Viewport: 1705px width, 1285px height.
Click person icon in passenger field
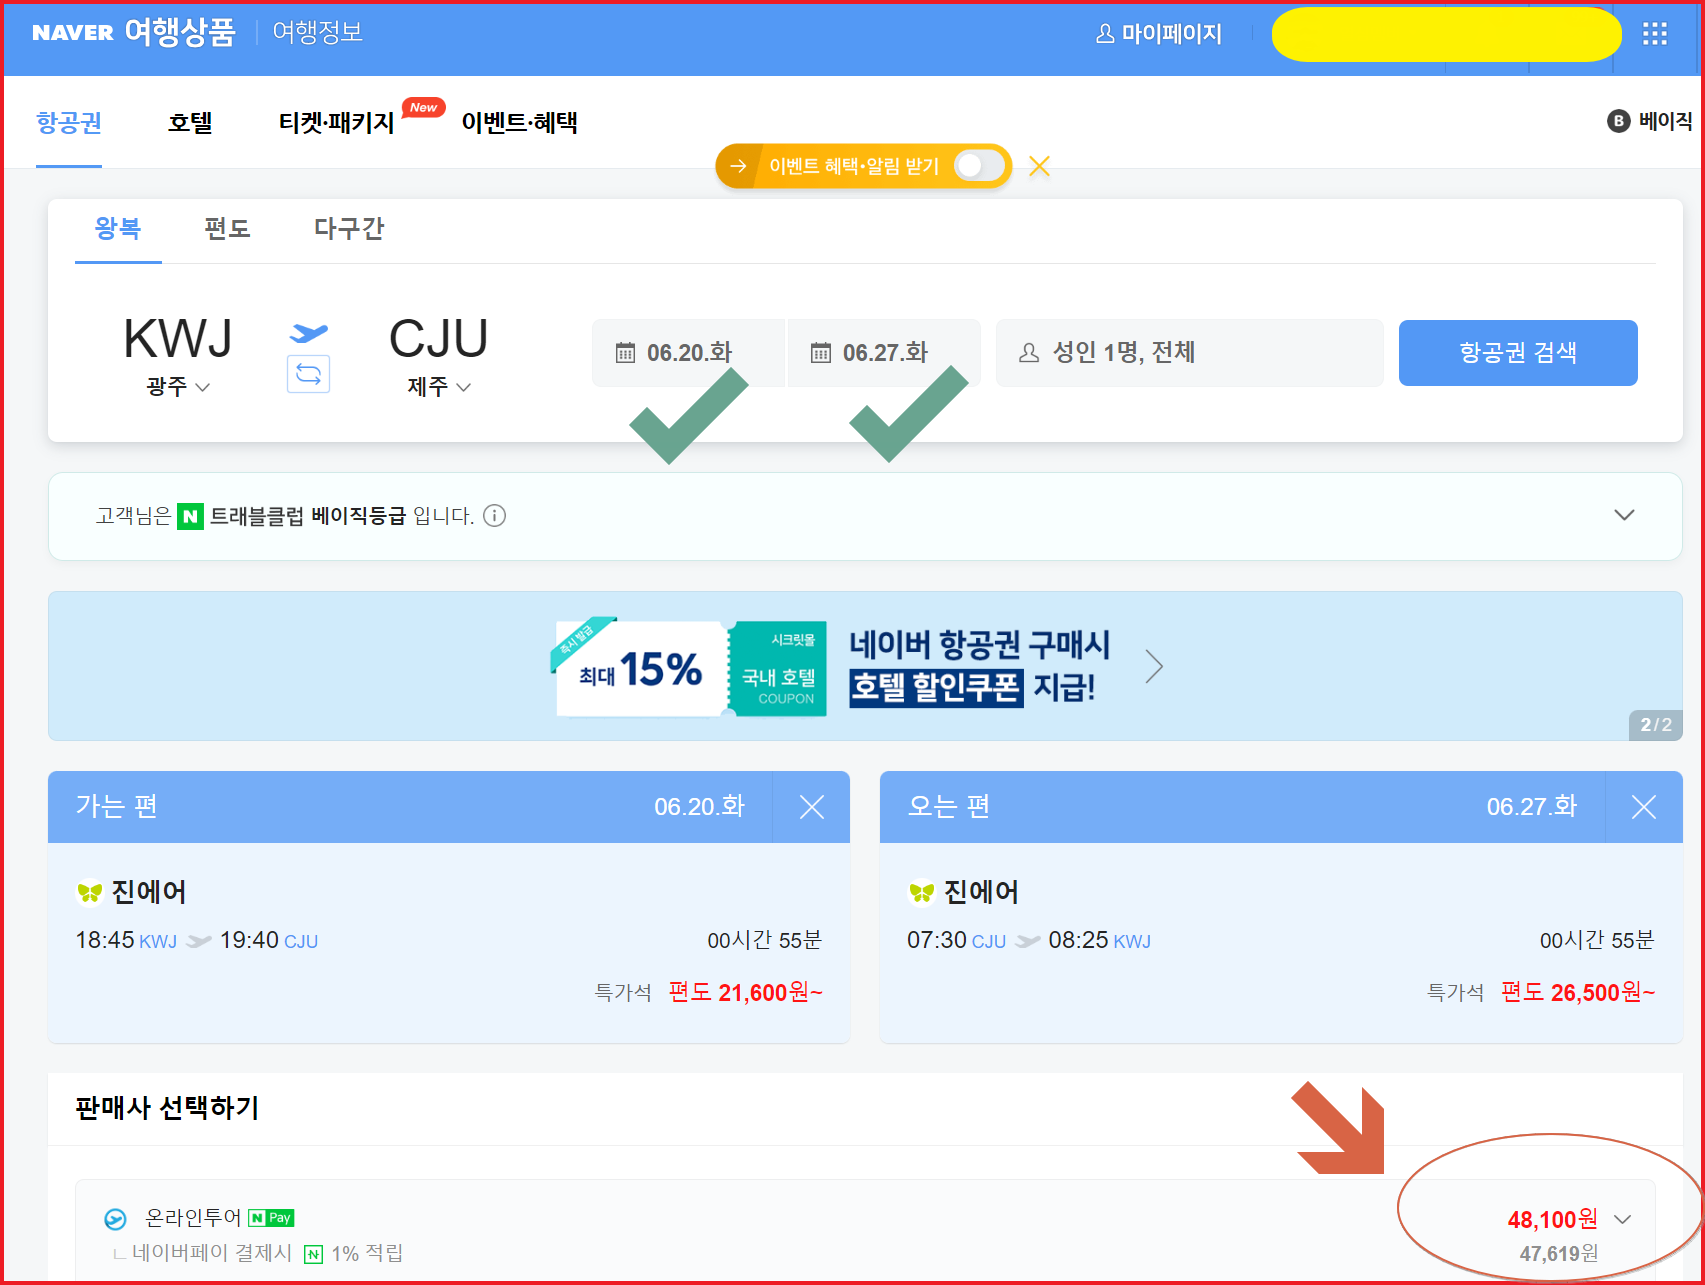coord(1029,353)
